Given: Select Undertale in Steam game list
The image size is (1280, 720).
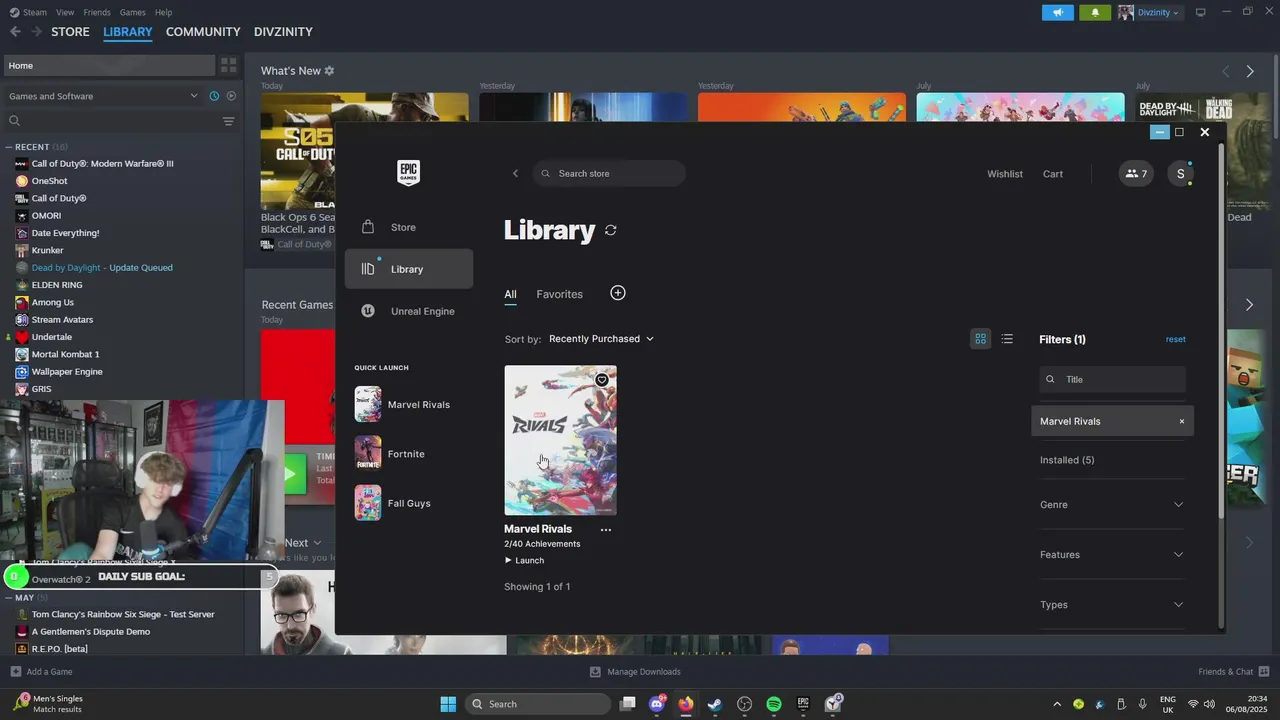Looking at the screenshot, I should click(x=51, y=337).
